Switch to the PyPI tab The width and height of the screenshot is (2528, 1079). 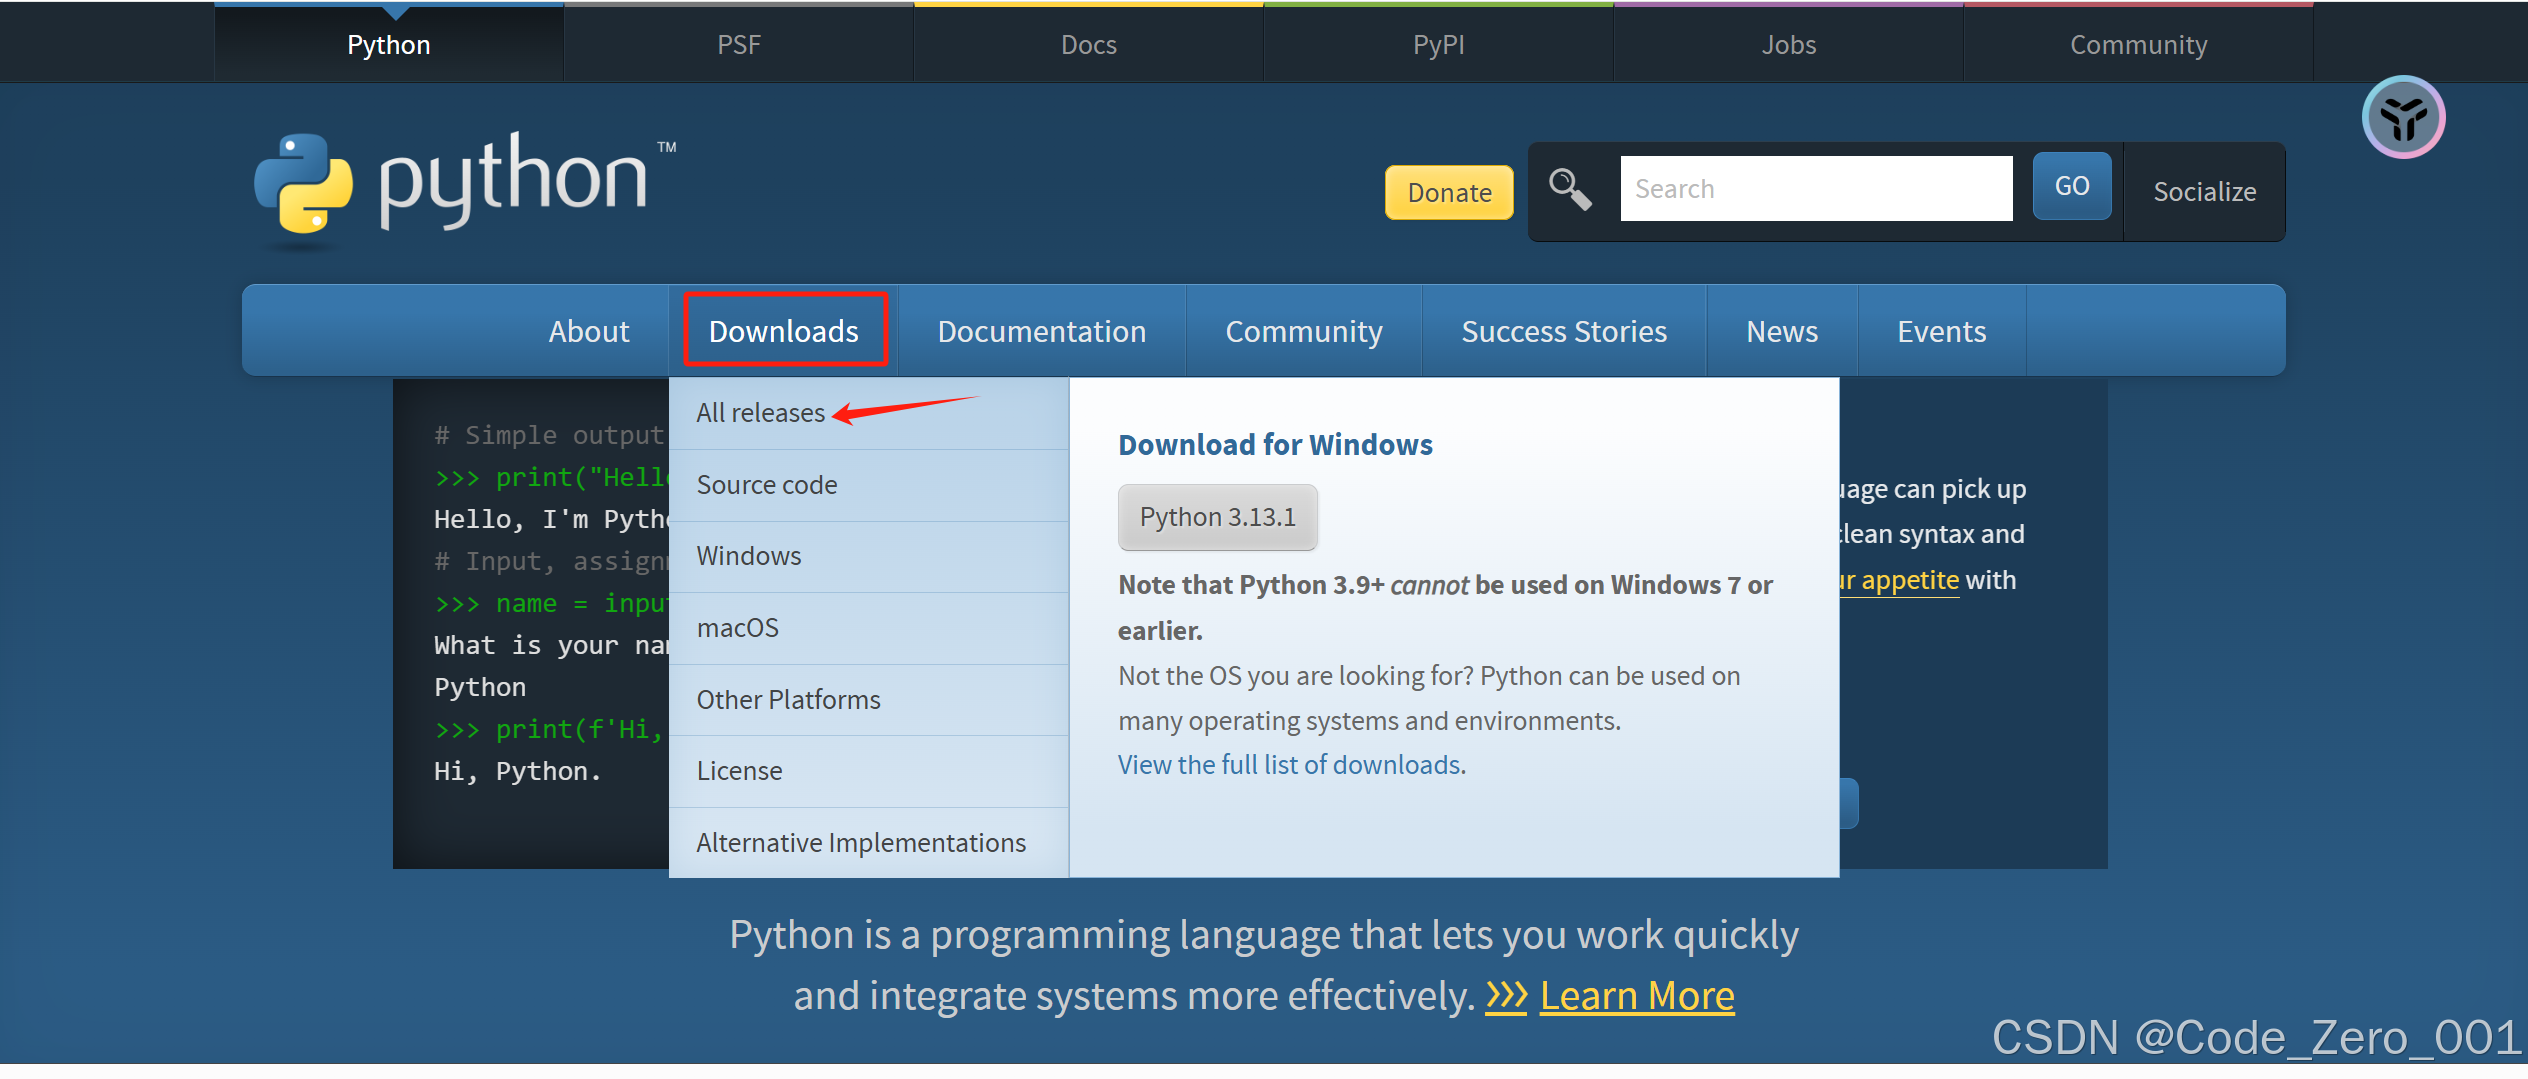tap(1438, 44)
